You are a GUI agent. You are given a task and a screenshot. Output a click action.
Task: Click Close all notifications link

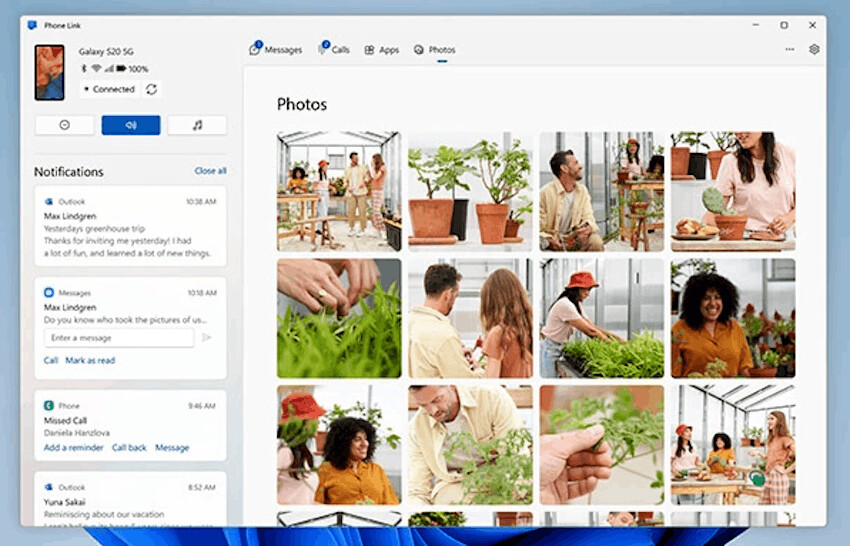210,171
